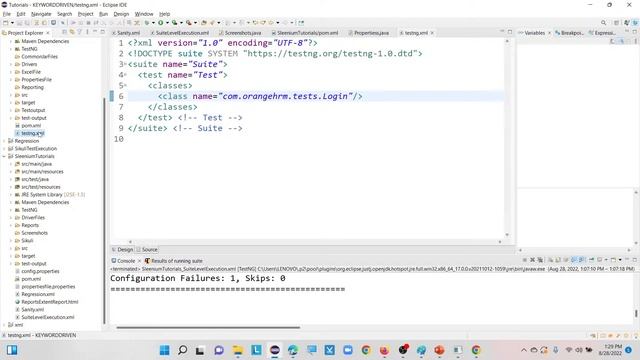Open the Breakpoints view tab
This screenshot has width=640, height=360.
570,33
